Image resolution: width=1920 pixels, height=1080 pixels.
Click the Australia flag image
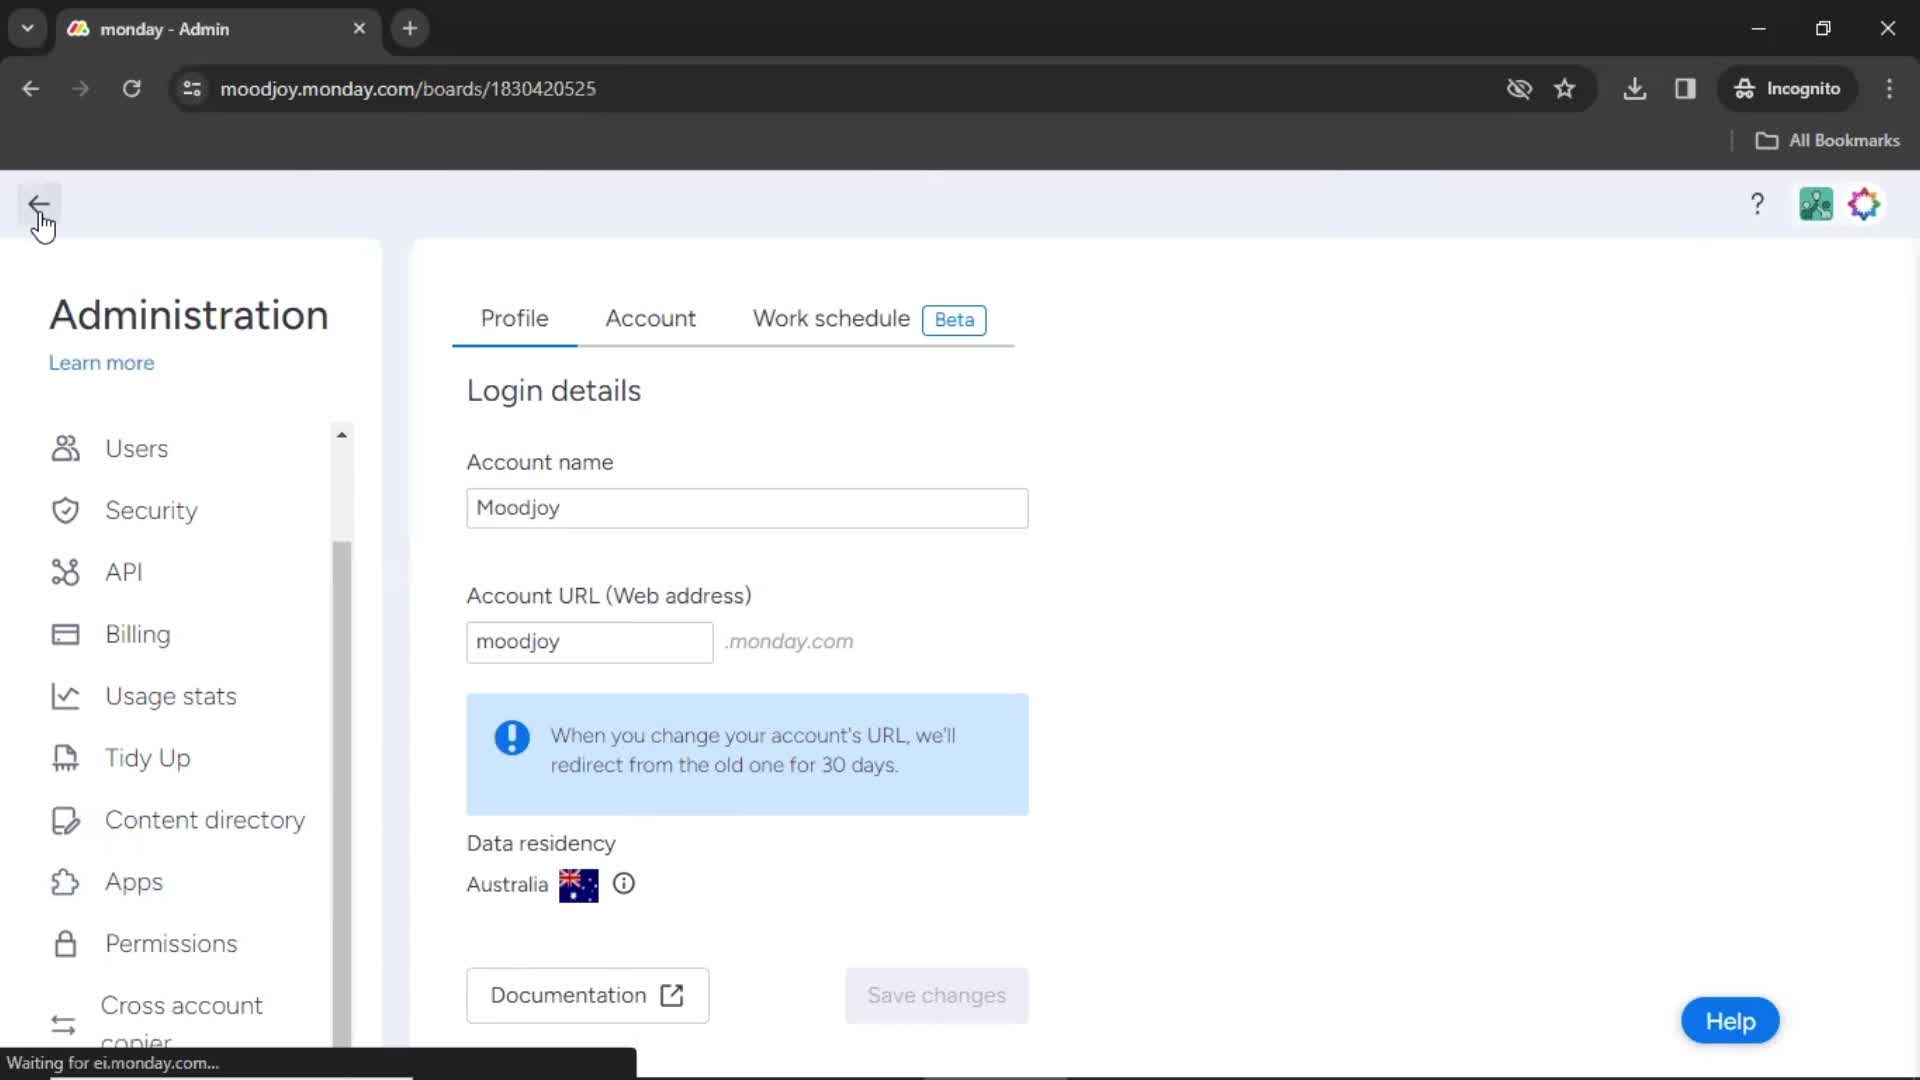579,885
